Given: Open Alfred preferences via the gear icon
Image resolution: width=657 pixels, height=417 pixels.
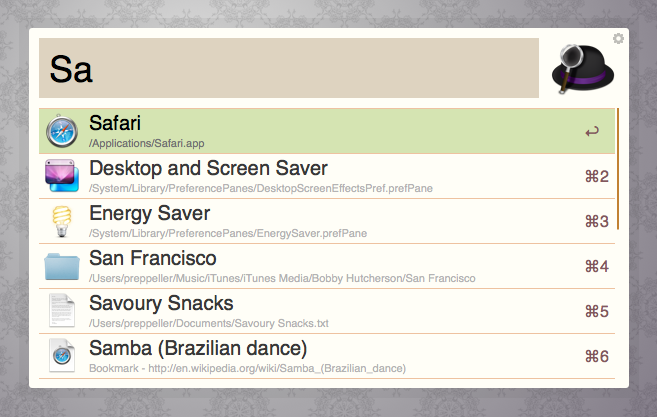Looking at the screenshot, I should click(619, 38).
